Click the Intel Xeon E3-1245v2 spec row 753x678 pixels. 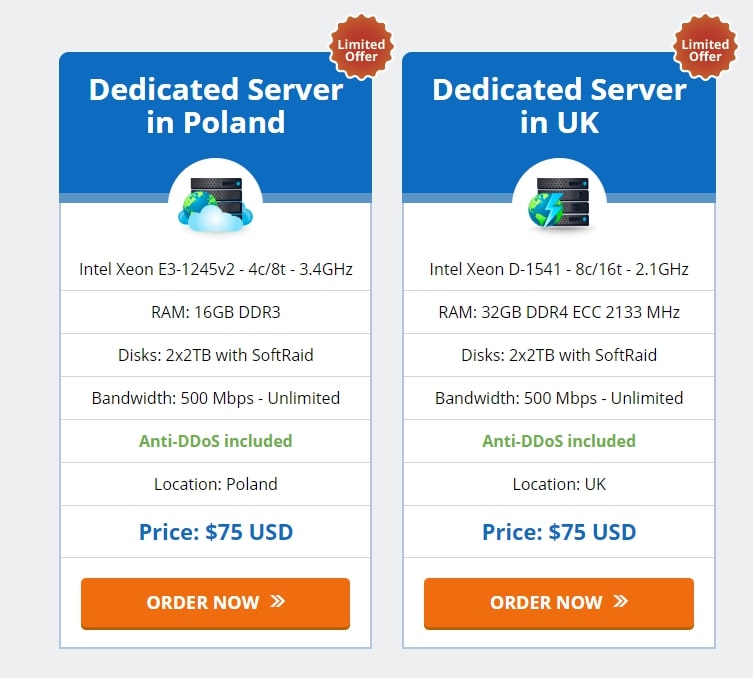pos(216,269)
